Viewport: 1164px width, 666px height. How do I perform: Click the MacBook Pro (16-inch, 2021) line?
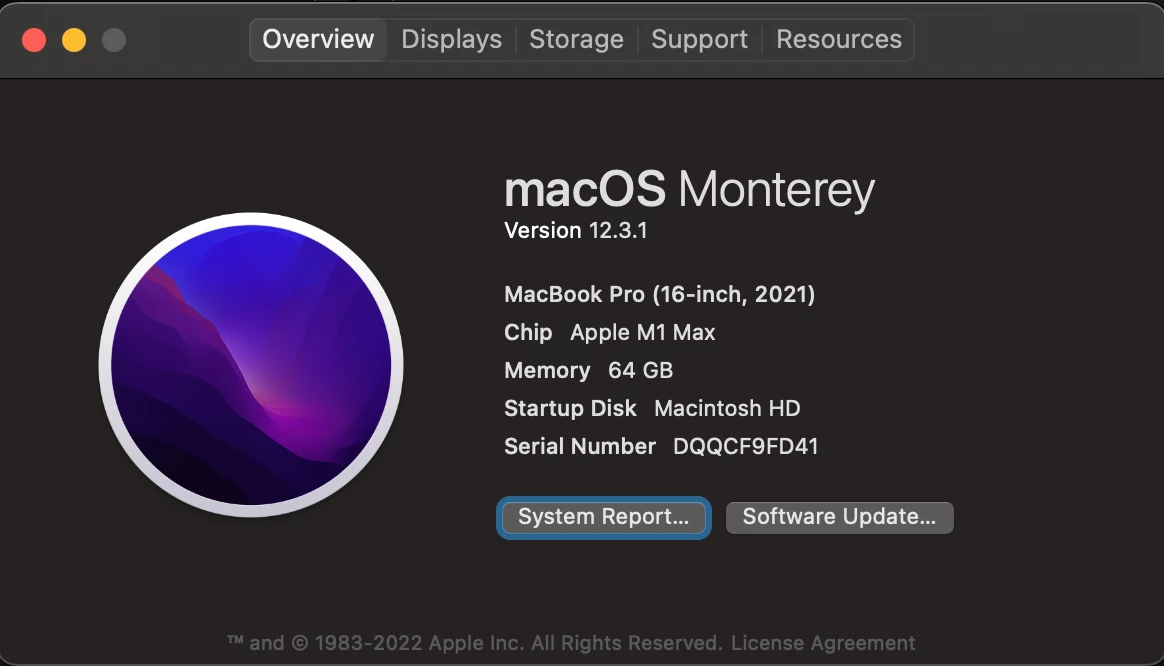point(659,295)
